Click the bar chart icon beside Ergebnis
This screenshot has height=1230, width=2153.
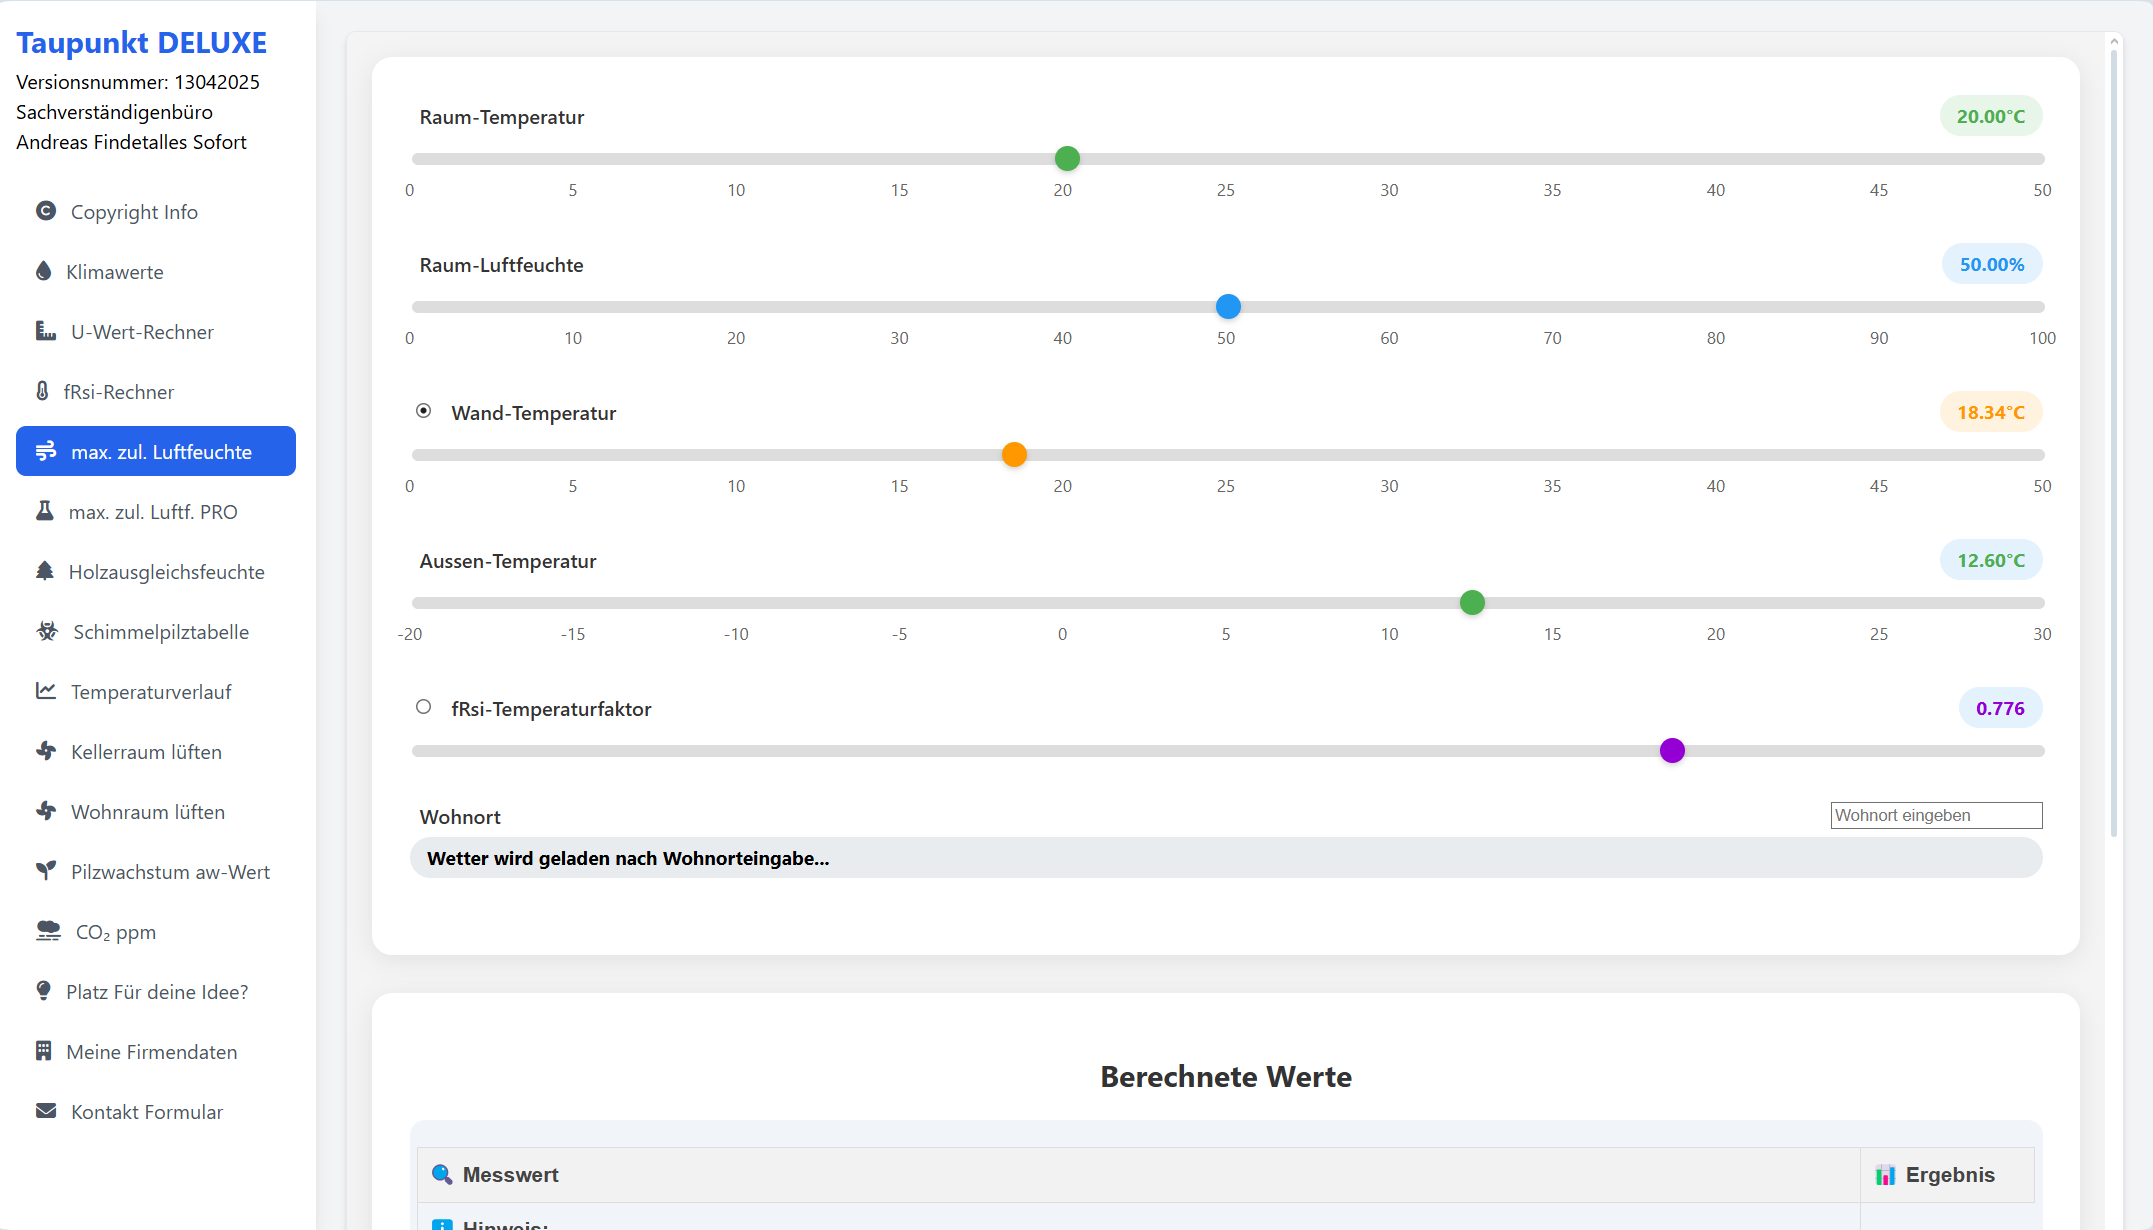tap(1885, 1175)
